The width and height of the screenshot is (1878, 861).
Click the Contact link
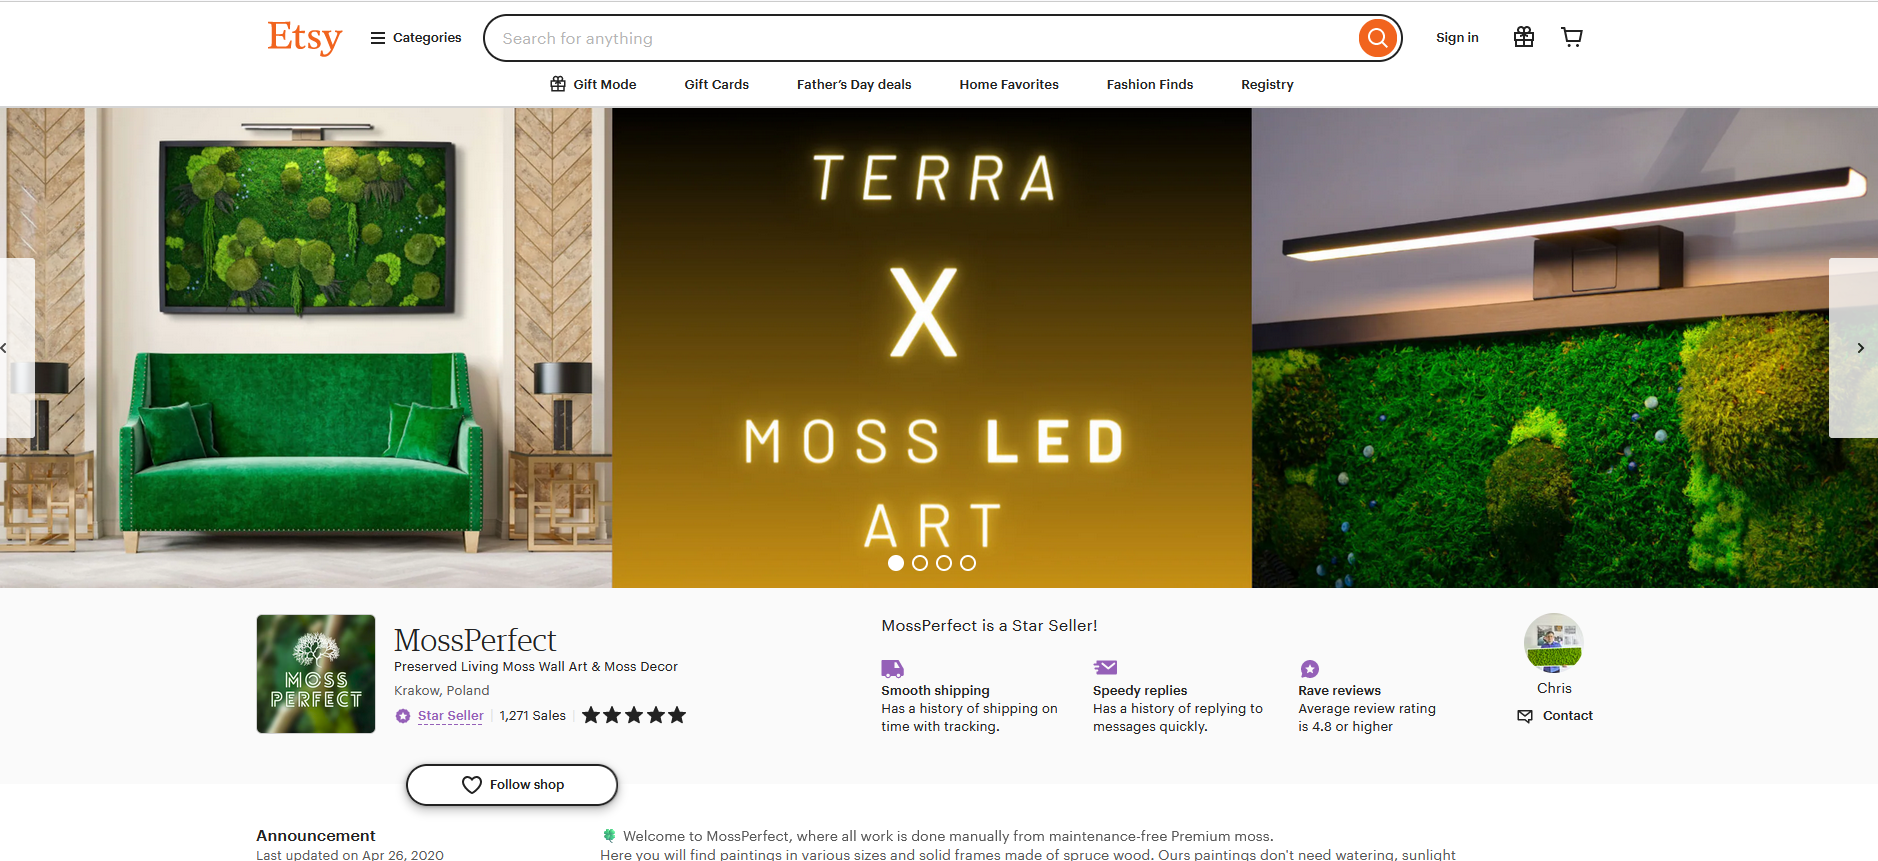pyautogui.click(x=1555, y=716)
